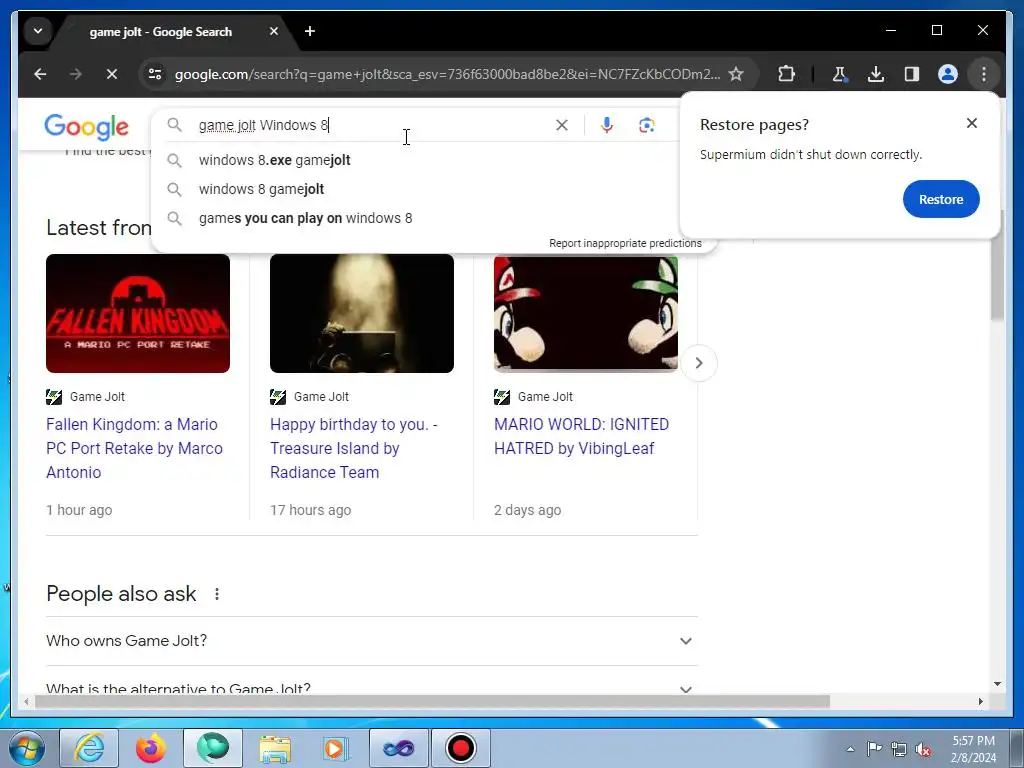
Task: Search by image lens icon
Action: [x=647, y=125]
